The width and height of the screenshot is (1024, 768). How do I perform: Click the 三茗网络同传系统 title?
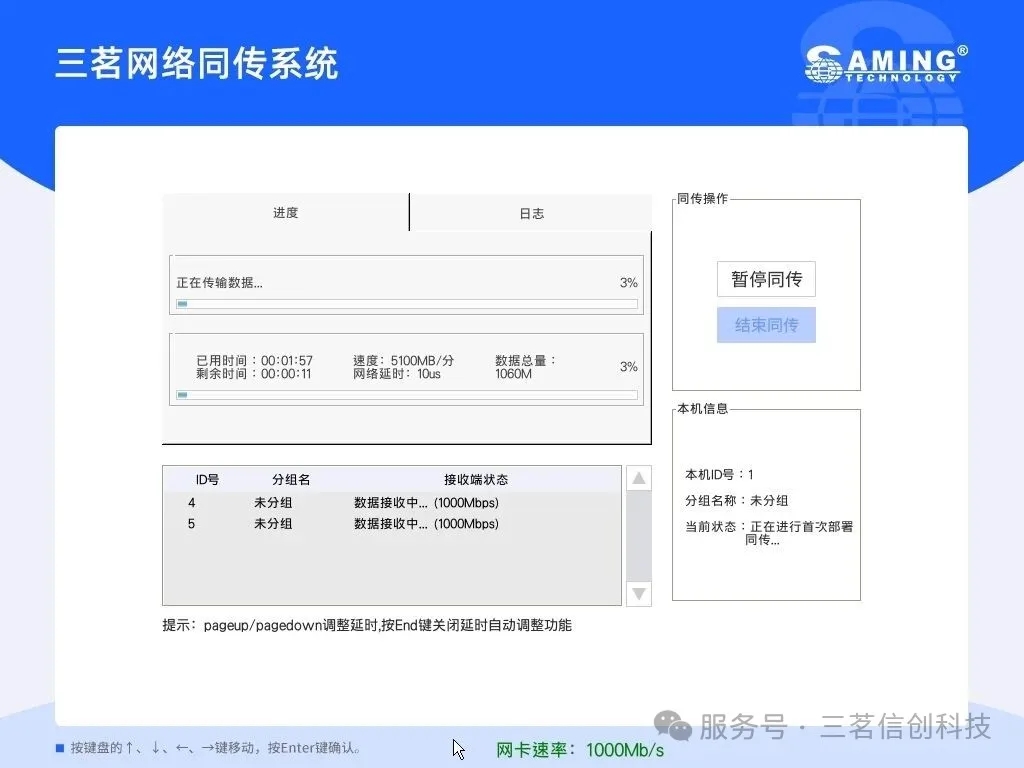click(x=197, y=62)
